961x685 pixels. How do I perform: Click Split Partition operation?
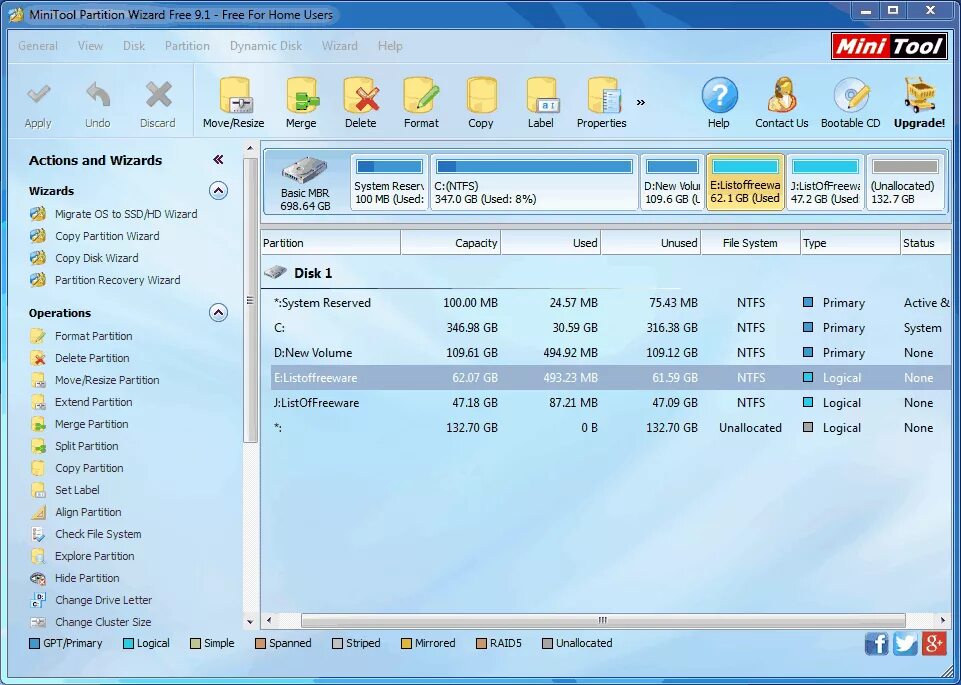coord(74,446)
